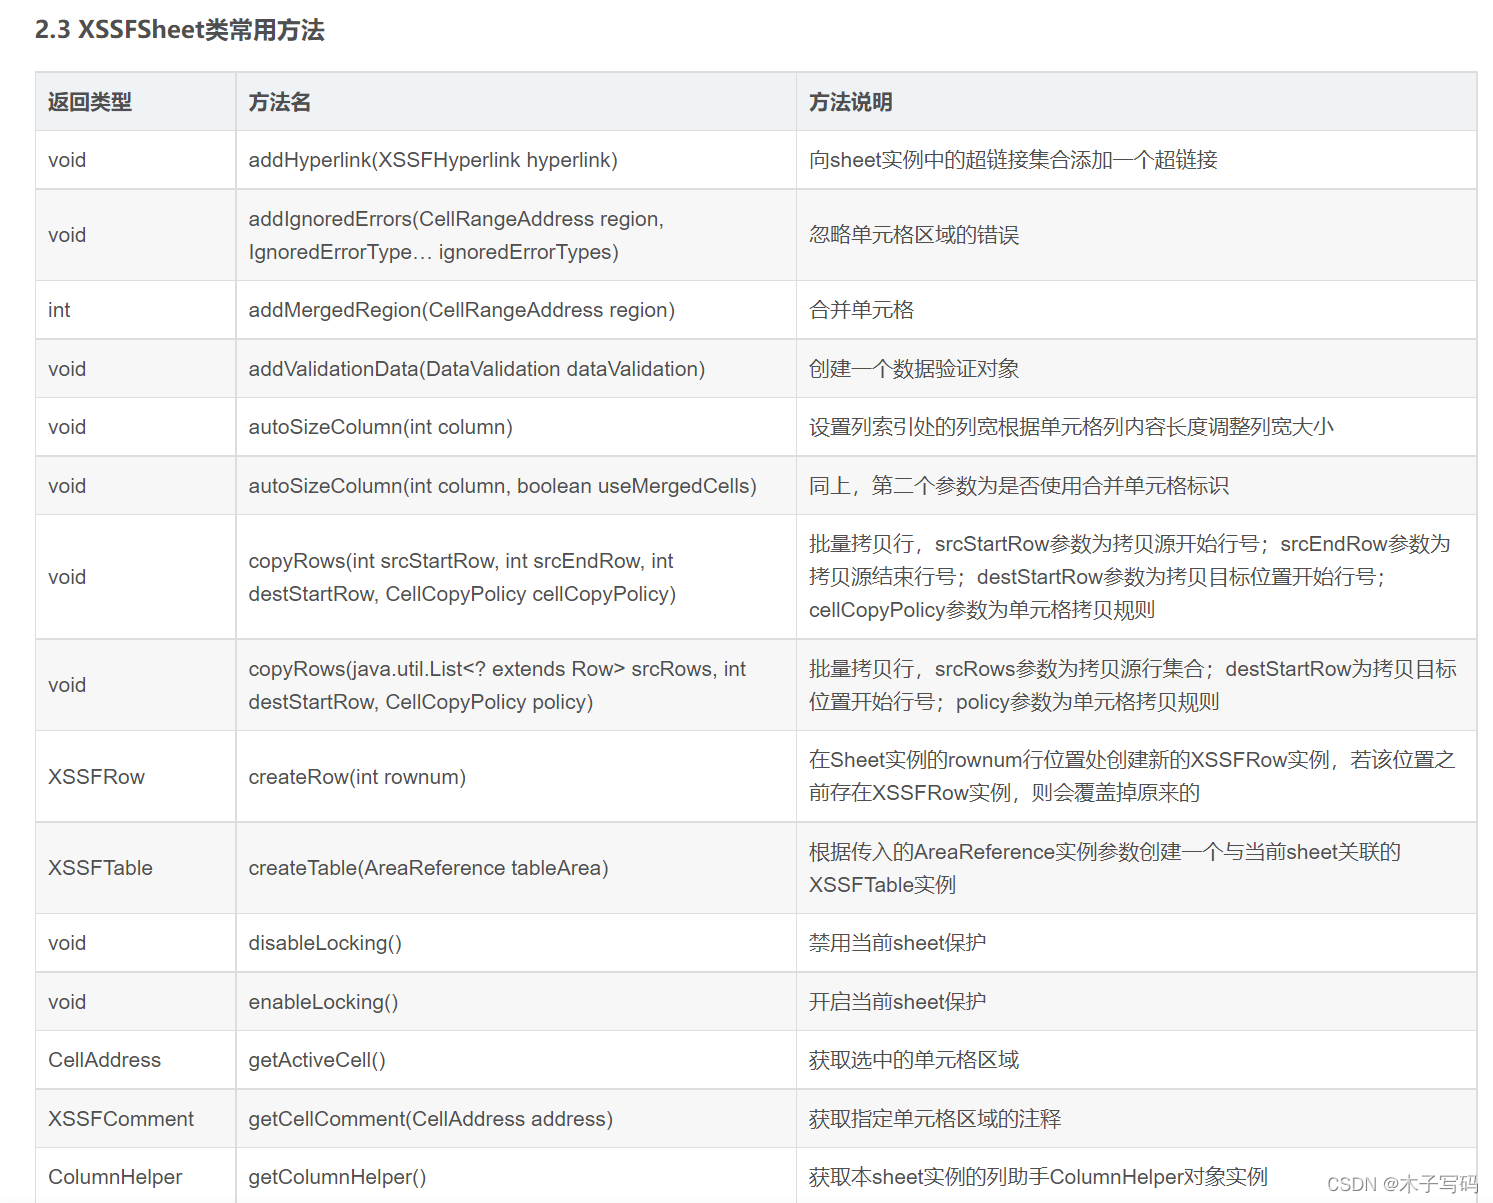The width and height of the screenshot is (1493, 1203).
Task: Click the '获取选中的单元格区域' description
Action: [914, 1060]
